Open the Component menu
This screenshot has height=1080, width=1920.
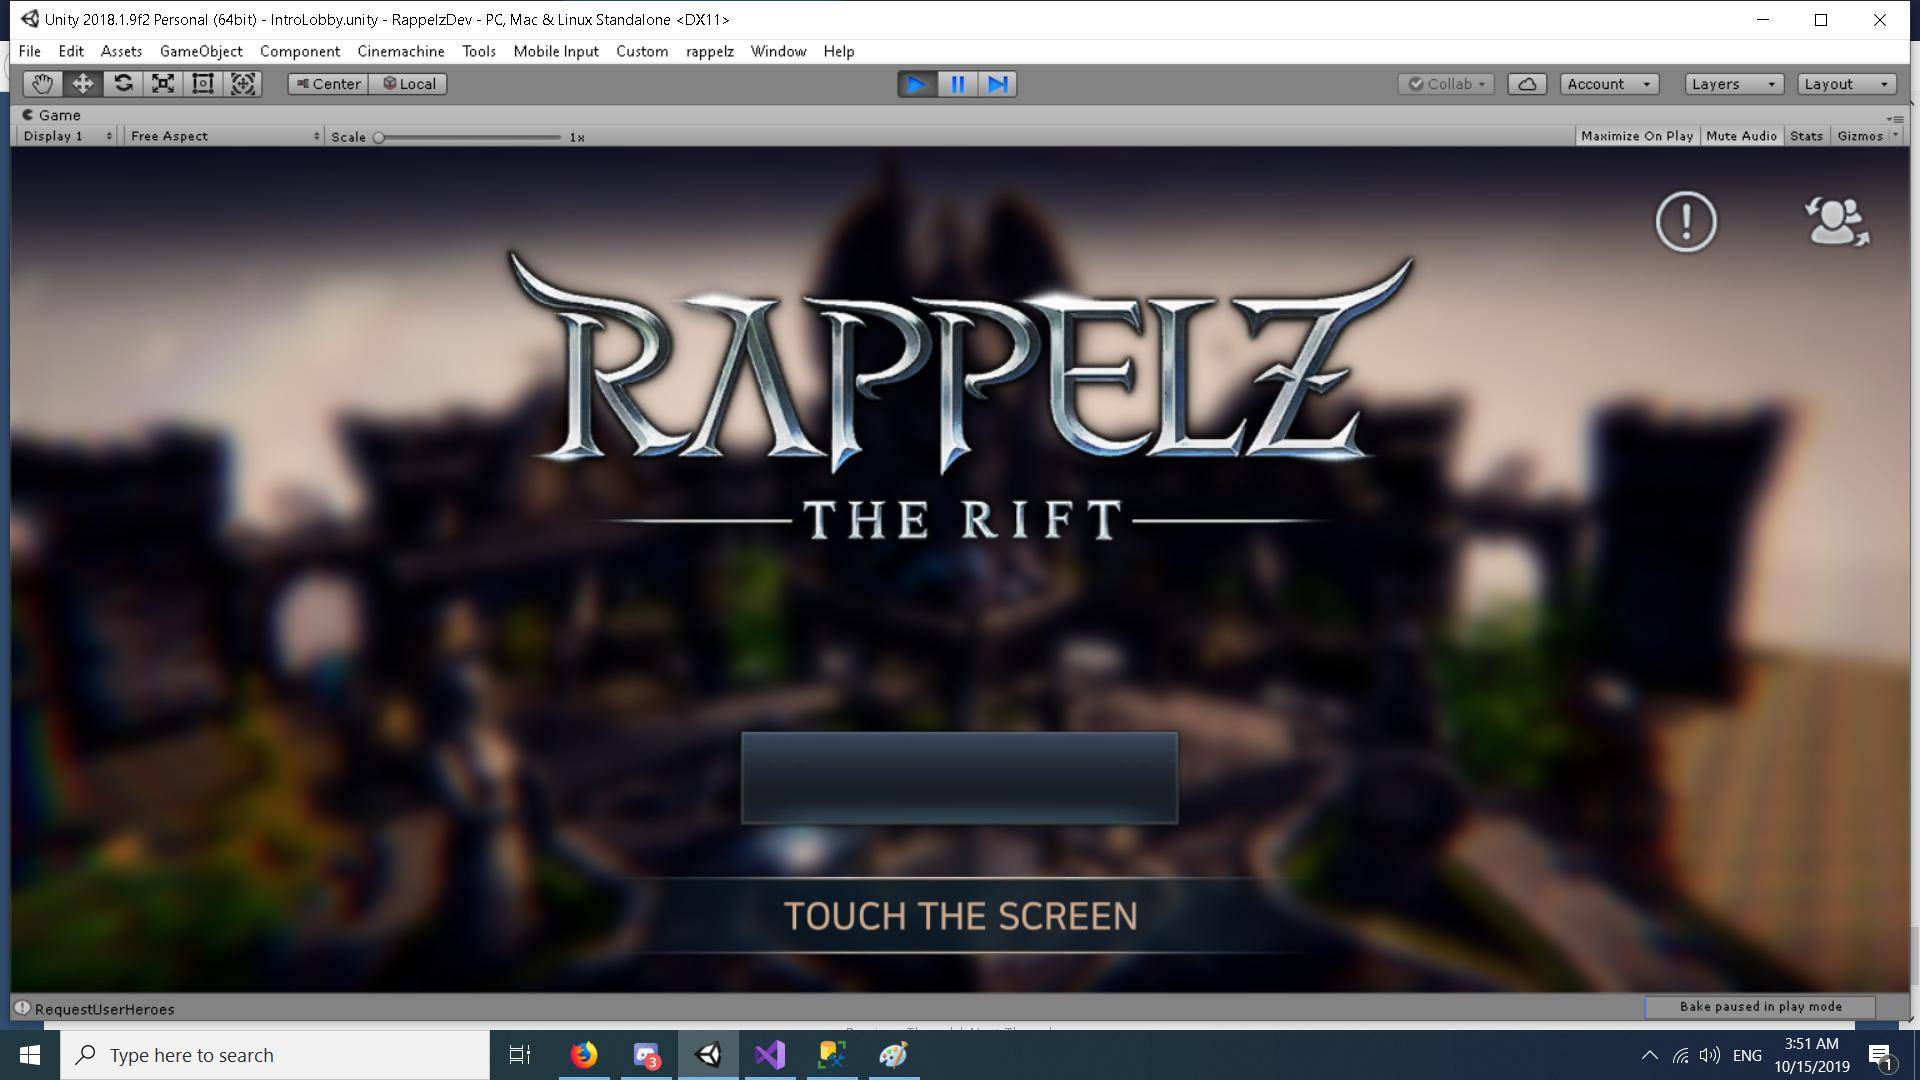300,51
